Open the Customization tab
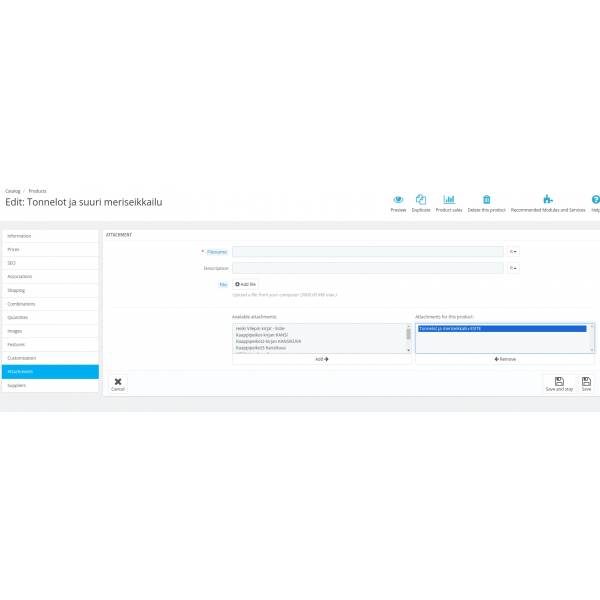600x600 pixels. tap(50, 358)
